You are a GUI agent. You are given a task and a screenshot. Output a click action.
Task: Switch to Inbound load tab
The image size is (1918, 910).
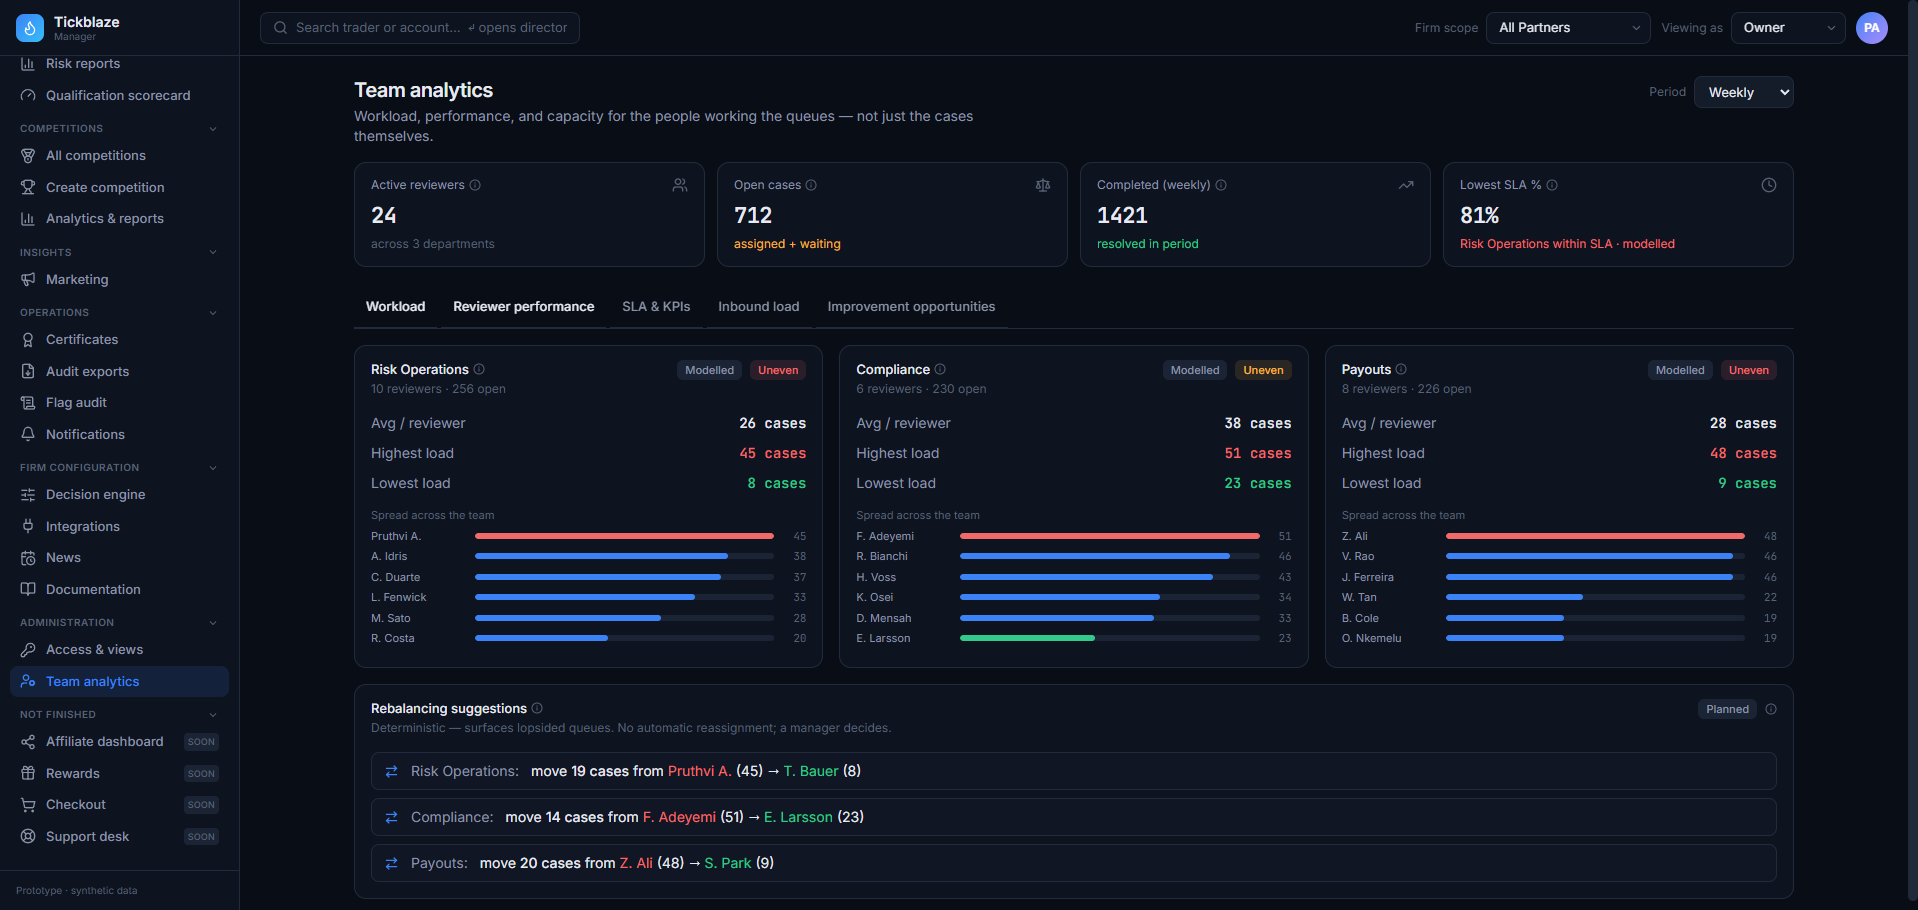(758, 307)
